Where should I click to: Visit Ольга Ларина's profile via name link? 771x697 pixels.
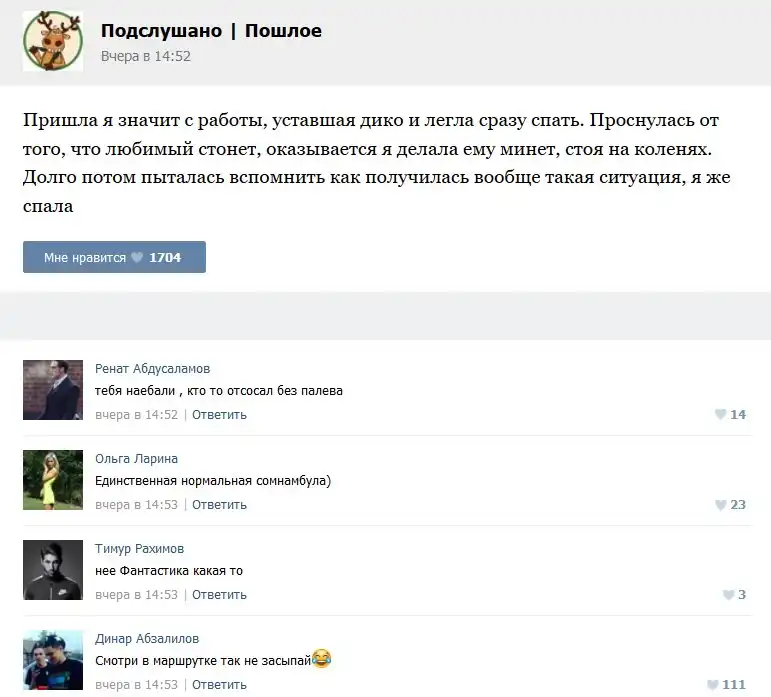click(136, 459)
